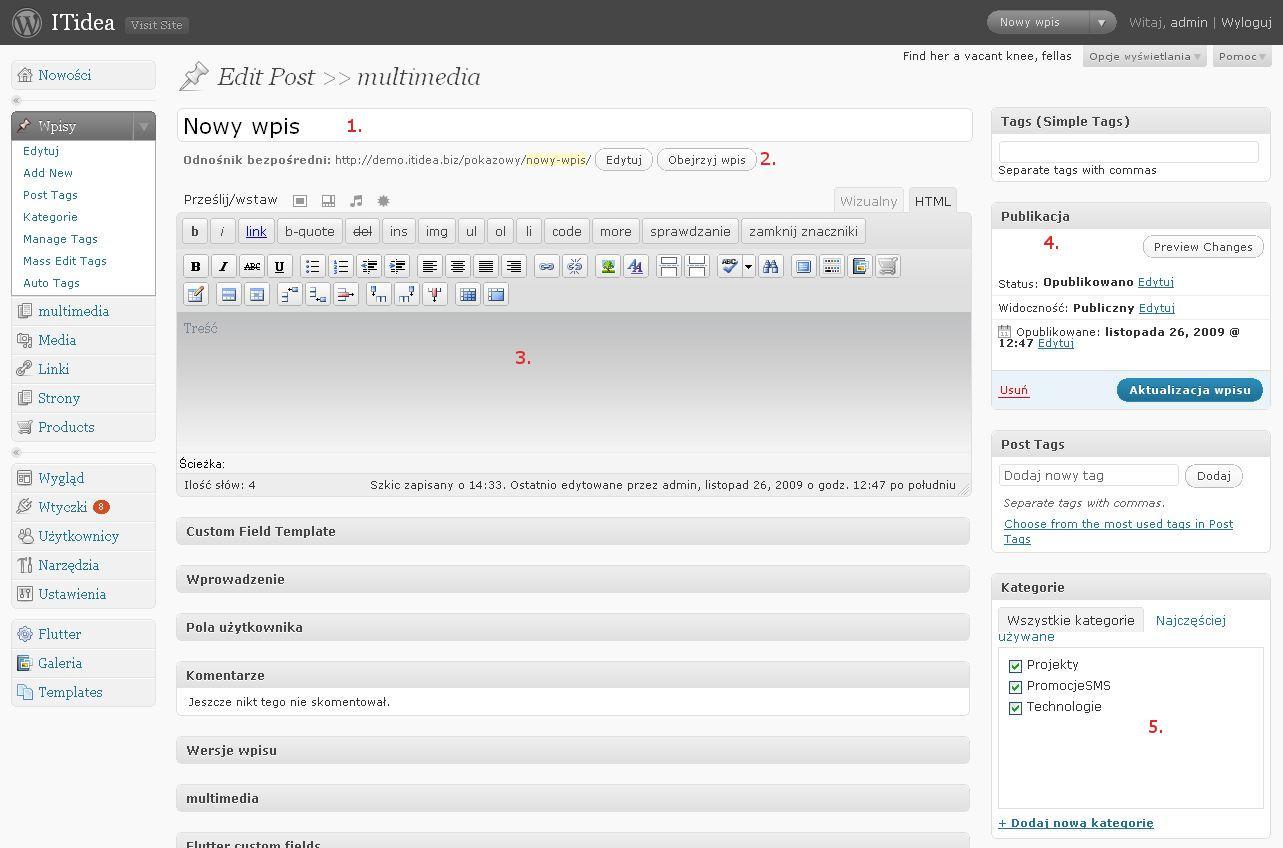
Task: Open spellcheck language dropdown arrow
Action: pos(748,266)
